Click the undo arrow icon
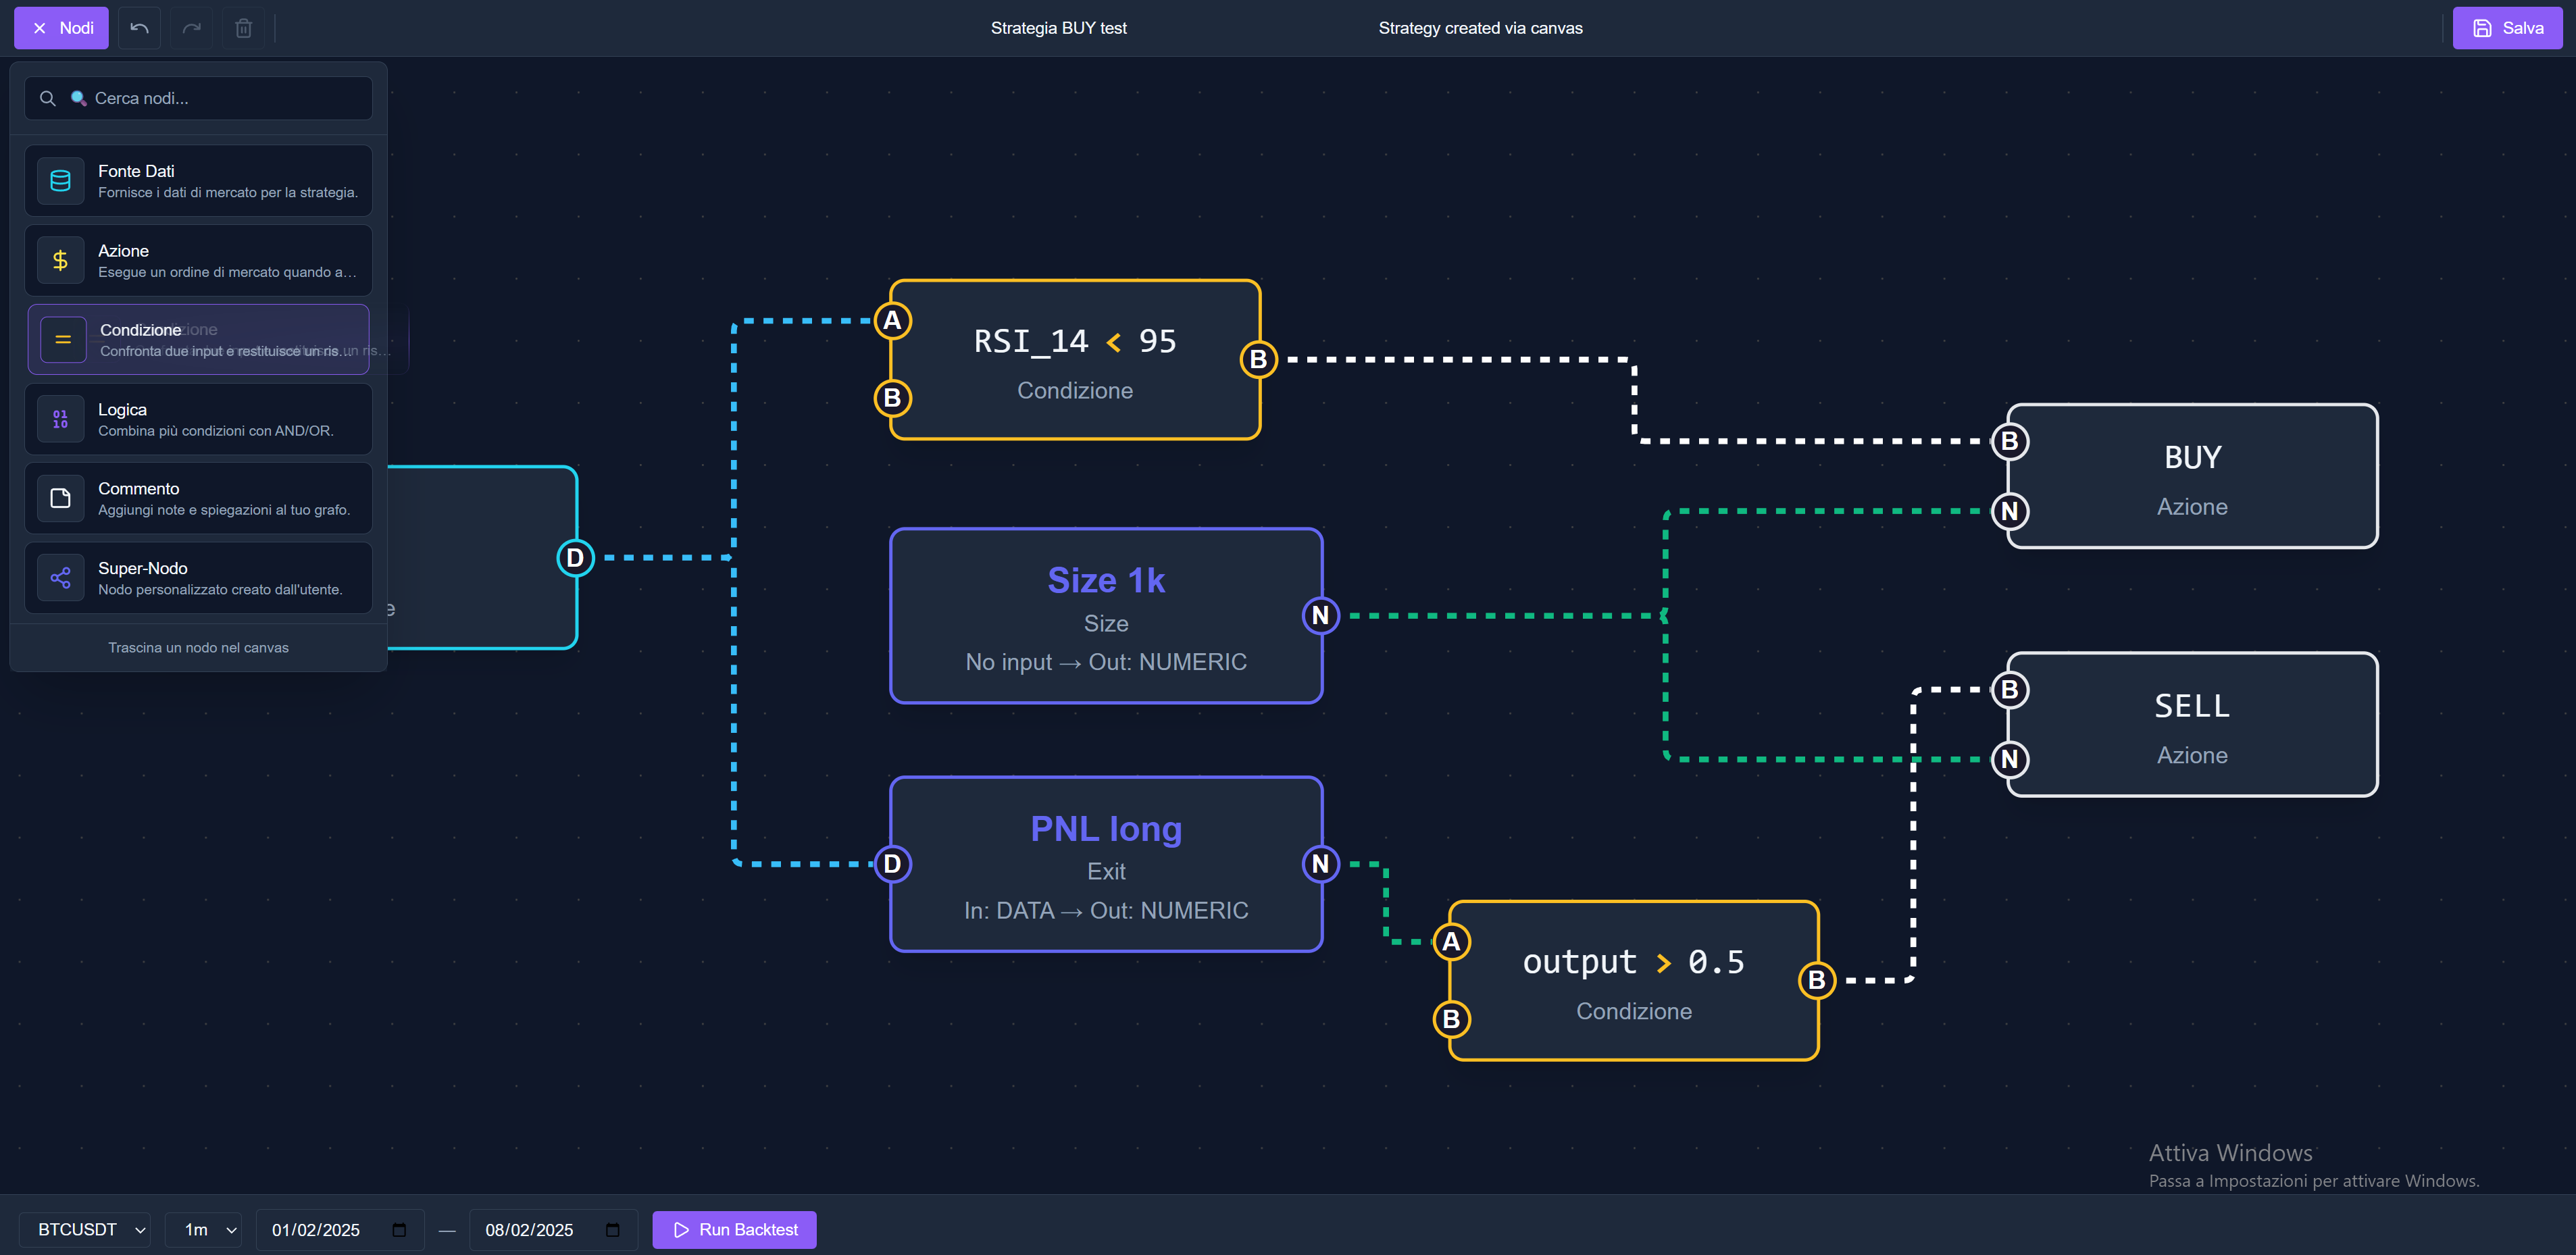Viewport: 2576px width, 1255px height. click(139, 28)
